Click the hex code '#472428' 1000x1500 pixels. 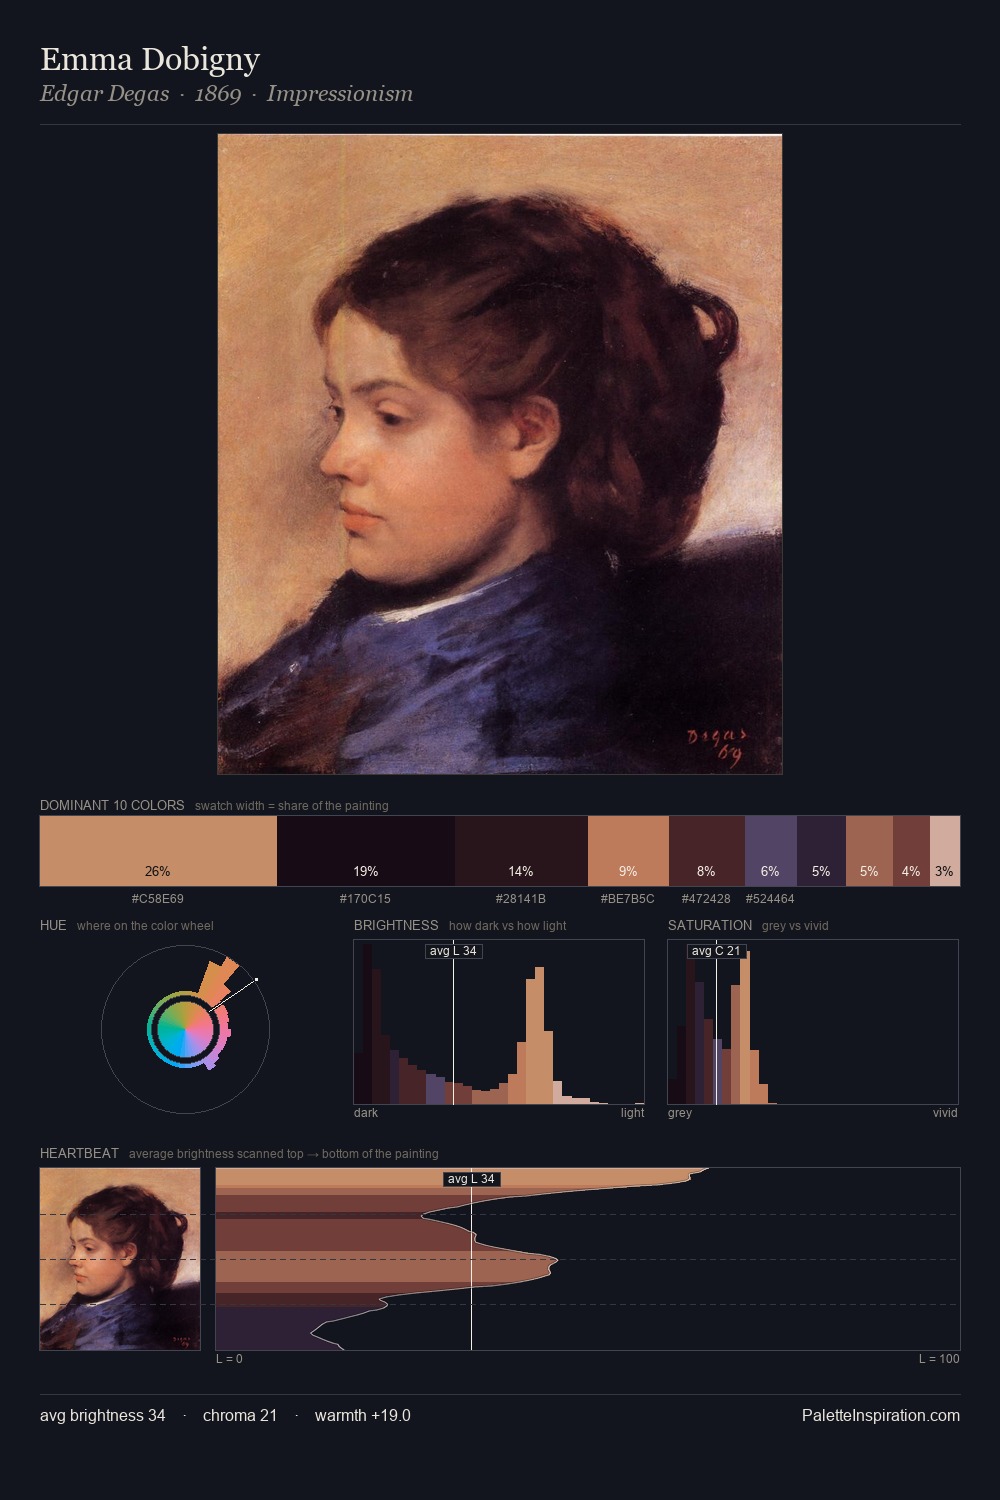tap(706, 899)
